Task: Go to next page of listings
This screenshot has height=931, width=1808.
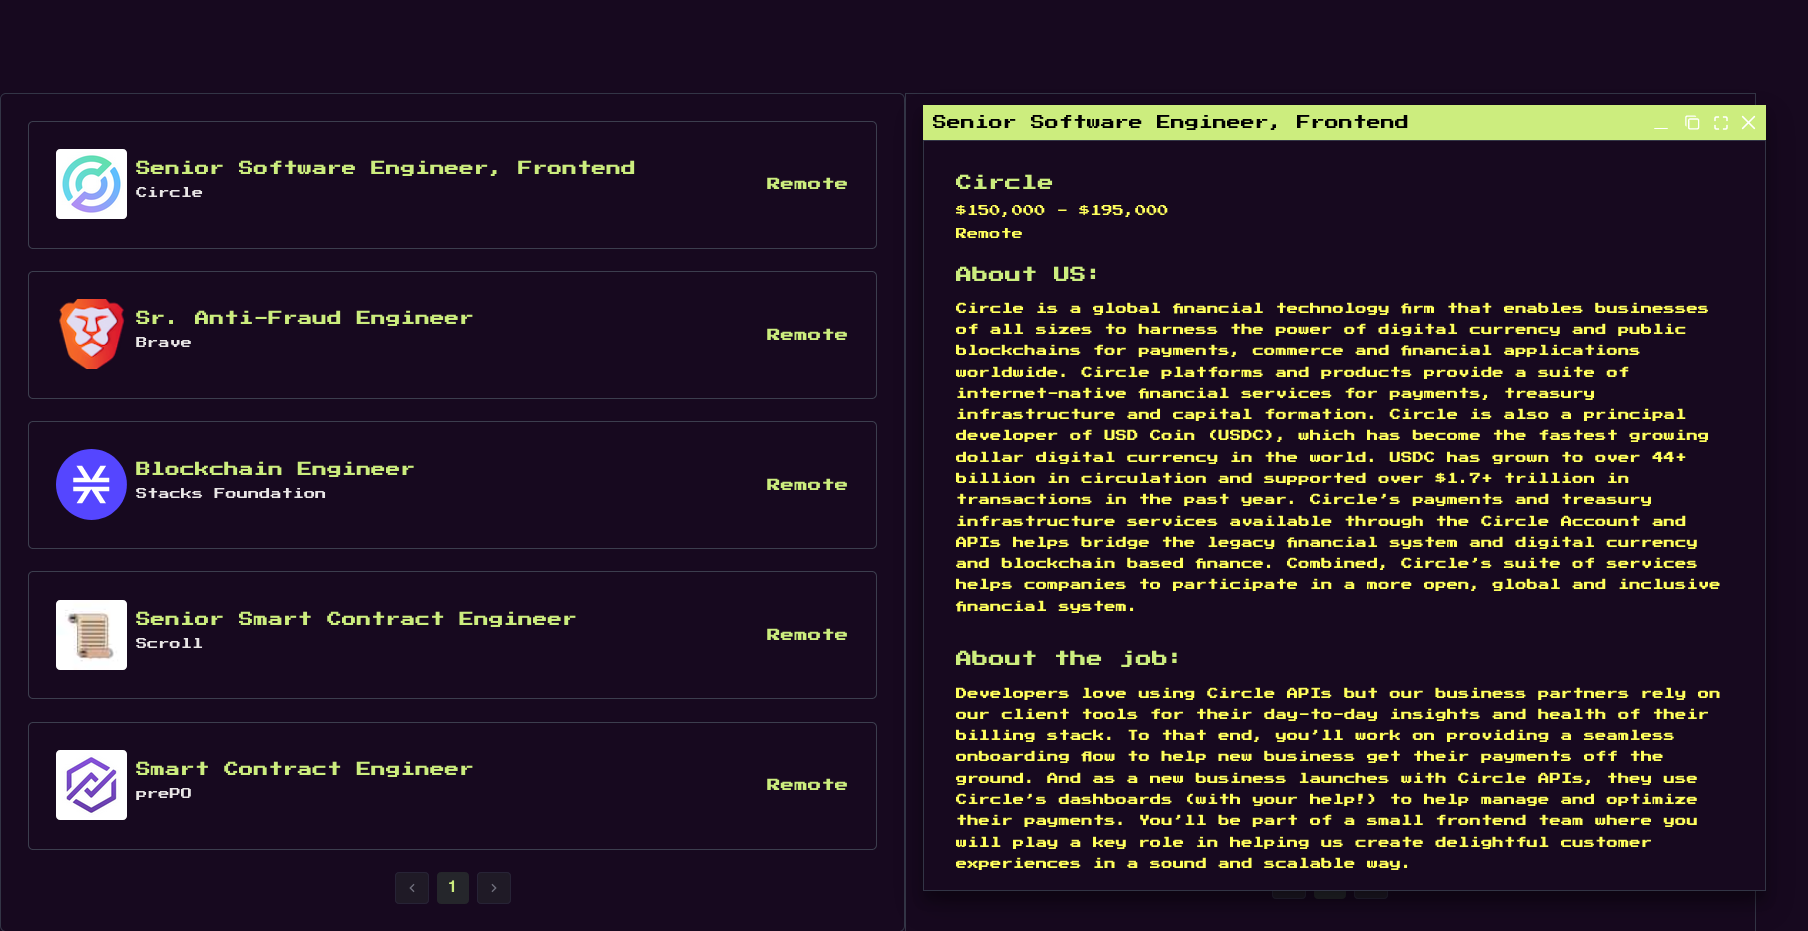Action: coord(494,888)
